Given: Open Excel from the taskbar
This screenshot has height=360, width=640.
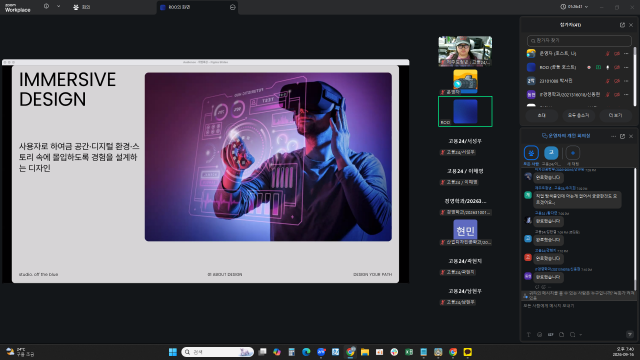Looking at the screenshot, I should 409,352.
